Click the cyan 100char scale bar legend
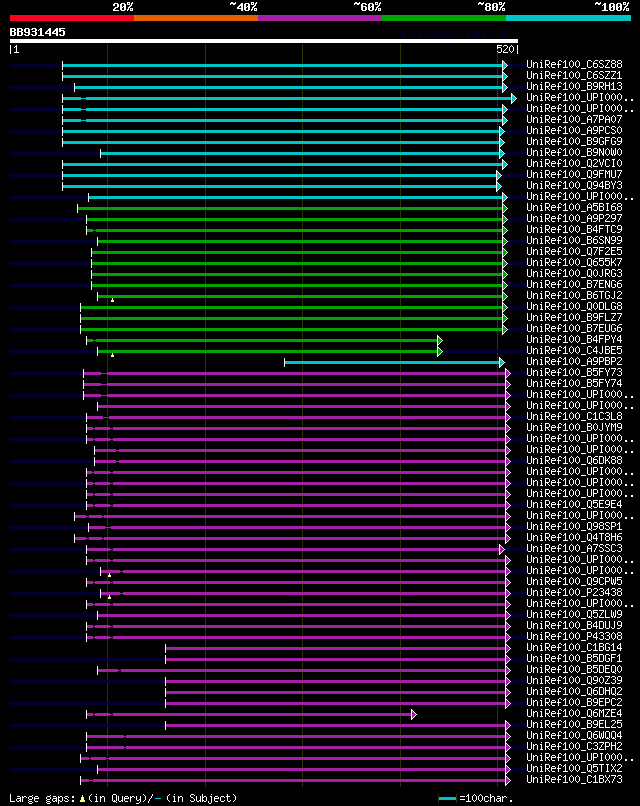This screenshot has width=640, height=806. pyautogui.click(x=447, y=799)
